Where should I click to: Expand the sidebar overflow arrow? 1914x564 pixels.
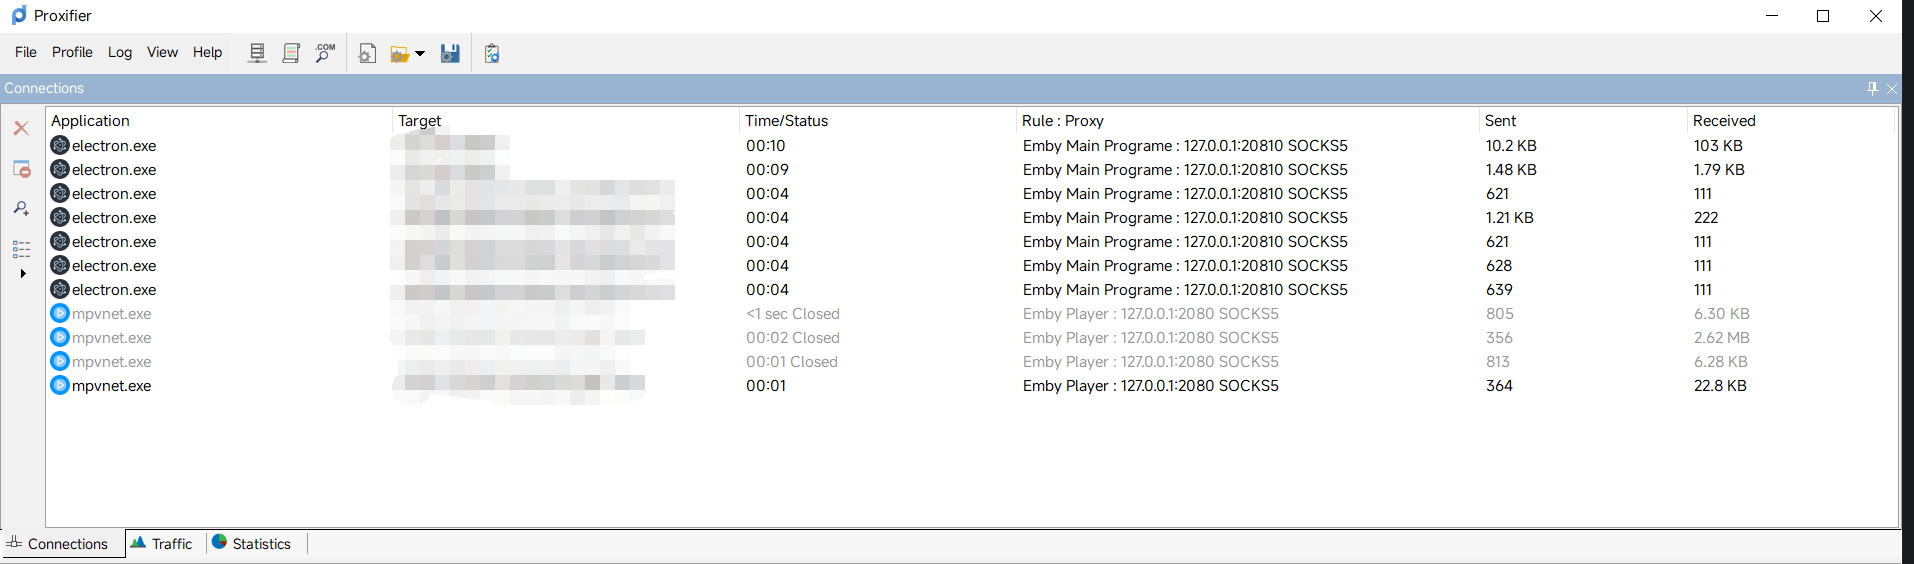click(x=23, y=273)
